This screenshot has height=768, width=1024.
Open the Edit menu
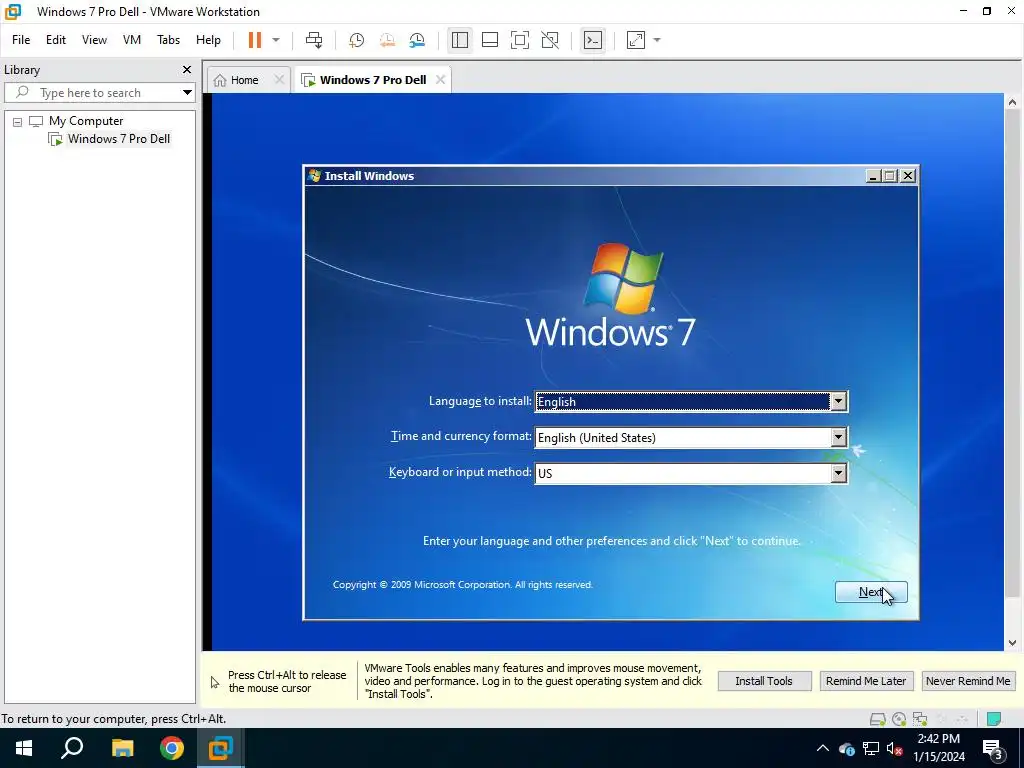pyautogui.click(x=56, y=40)
